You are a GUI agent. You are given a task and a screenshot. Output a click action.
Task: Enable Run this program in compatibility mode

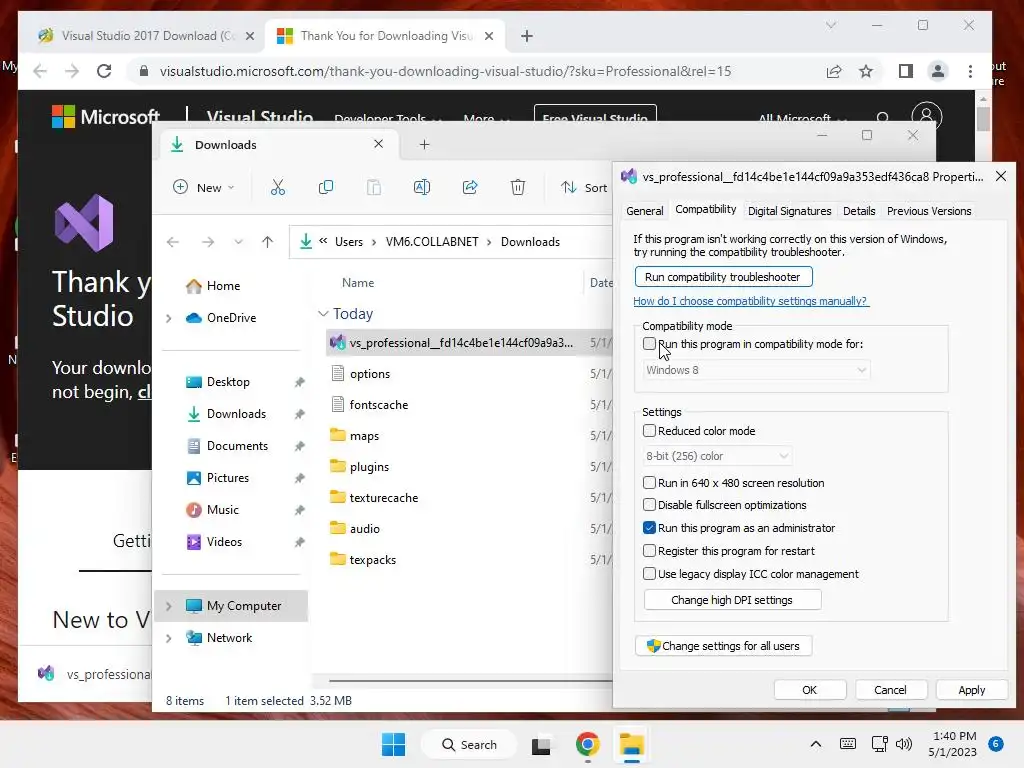649,344
